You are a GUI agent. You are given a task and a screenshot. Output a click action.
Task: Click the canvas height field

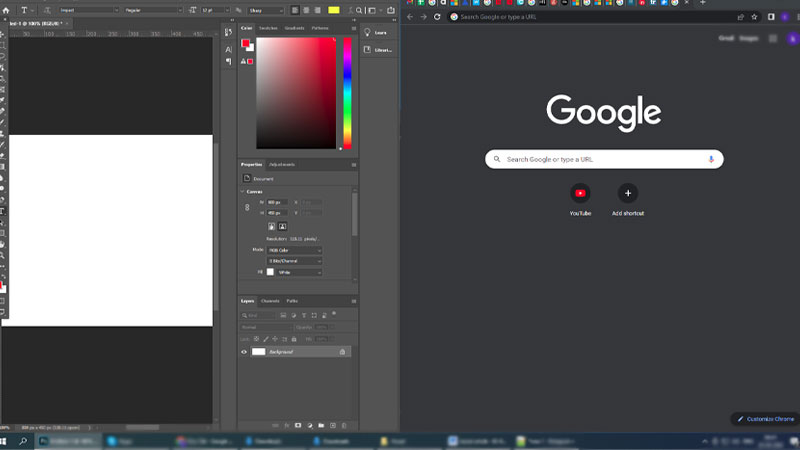pos(277,213)
